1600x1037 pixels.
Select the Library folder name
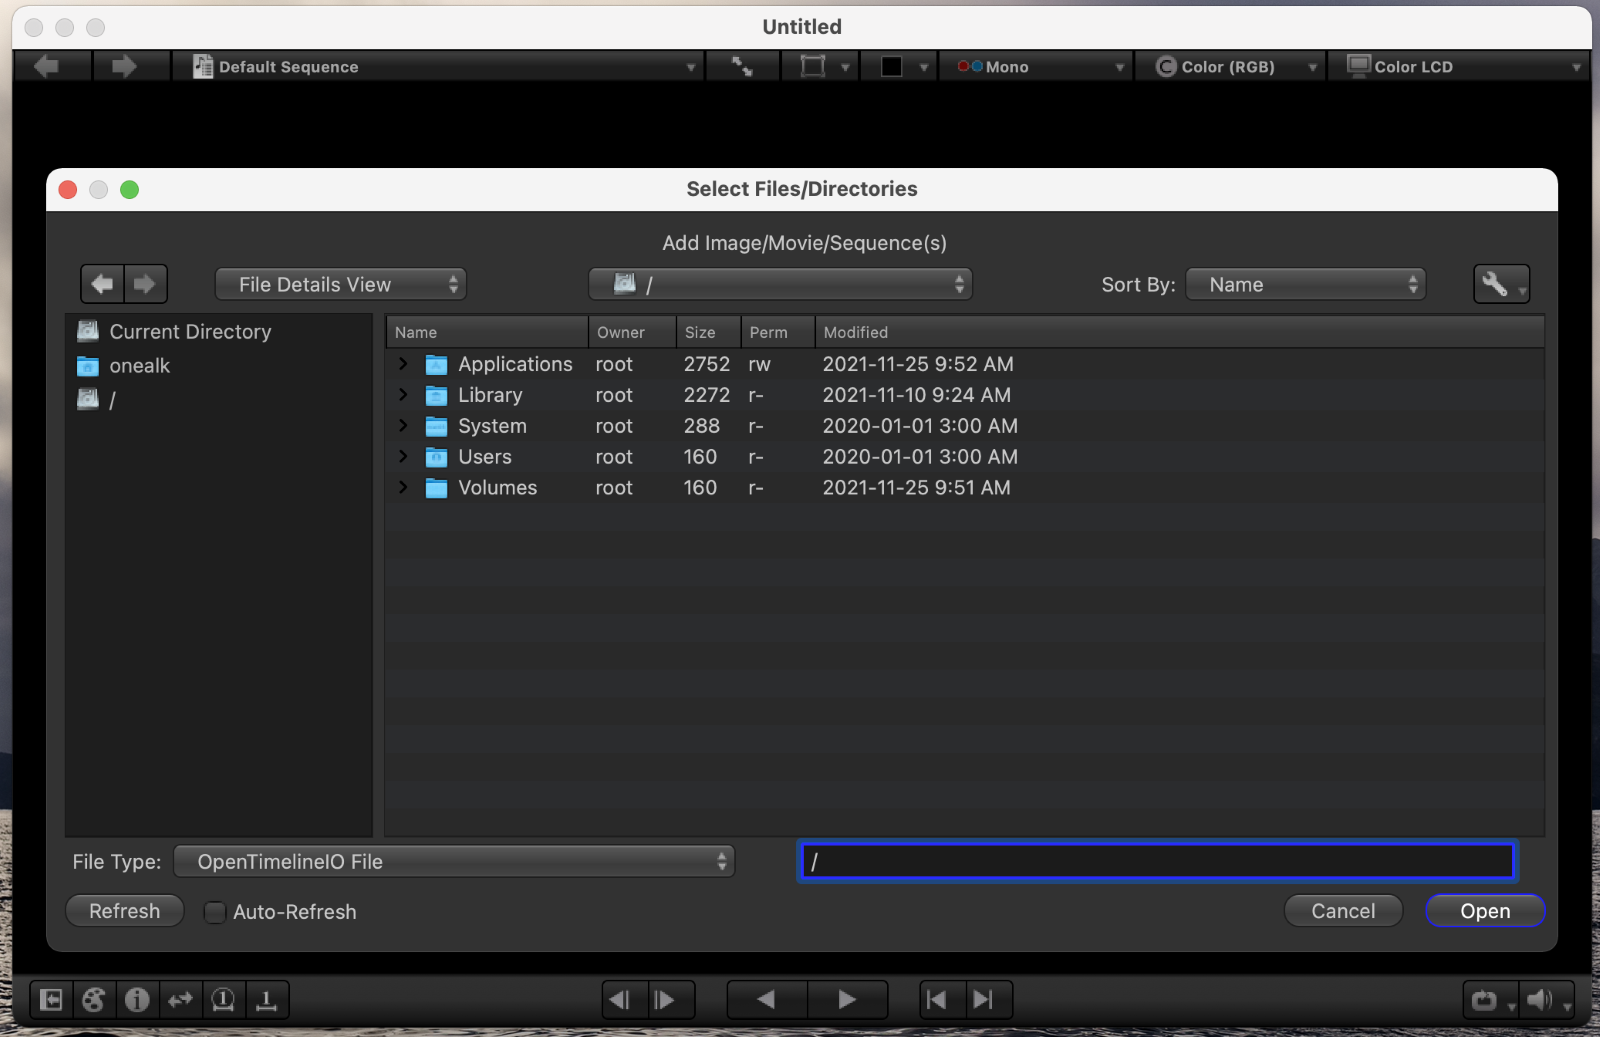(490, 395)
